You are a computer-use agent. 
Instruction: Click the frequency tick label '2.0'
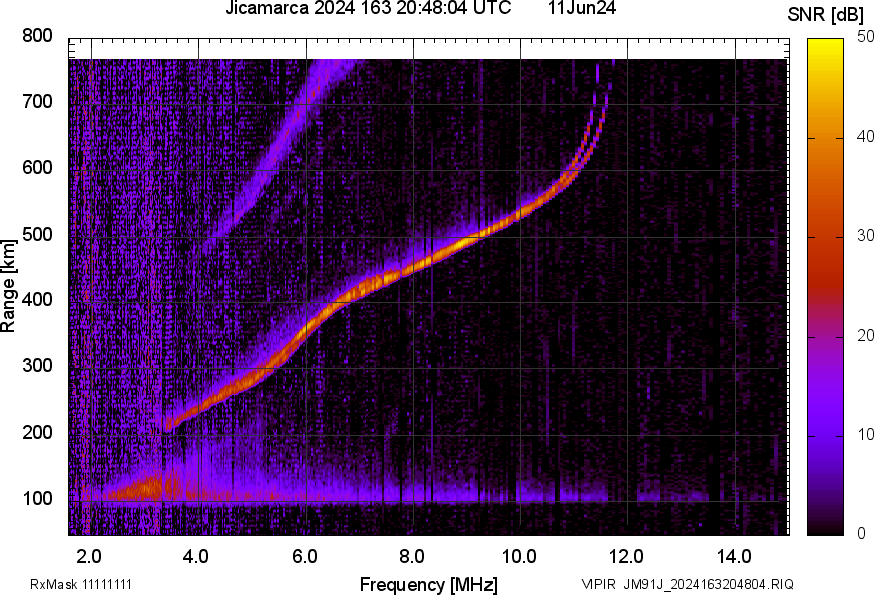(x=89, y=556)
